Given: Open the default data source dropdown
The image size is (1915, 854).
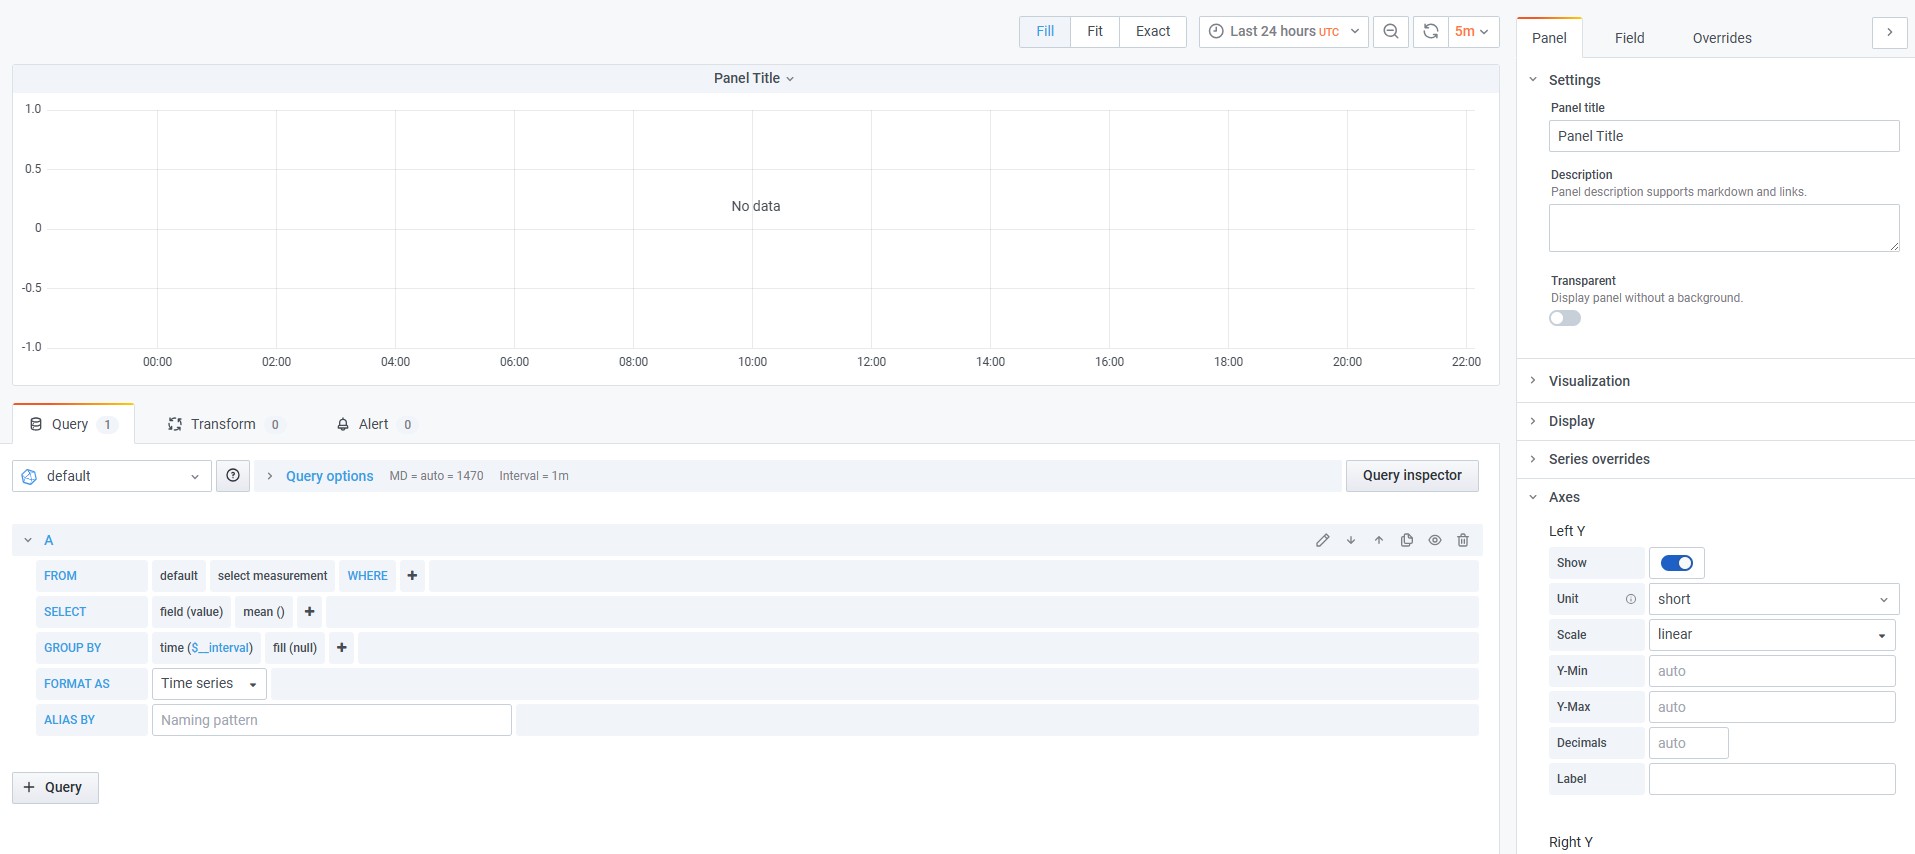Looking at the screenshot, I should click(x=112, y=476).
